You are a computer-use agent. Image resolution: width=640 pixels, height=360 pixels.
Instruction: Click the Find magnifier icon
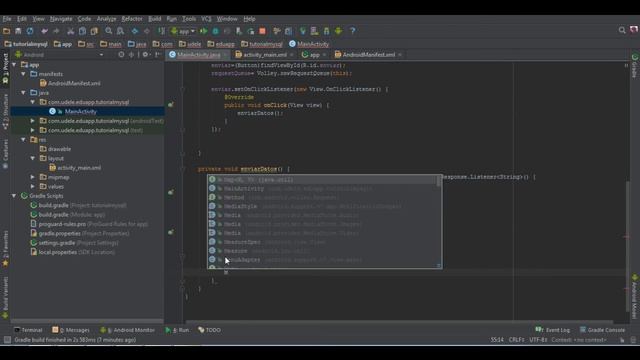(109, 31)
